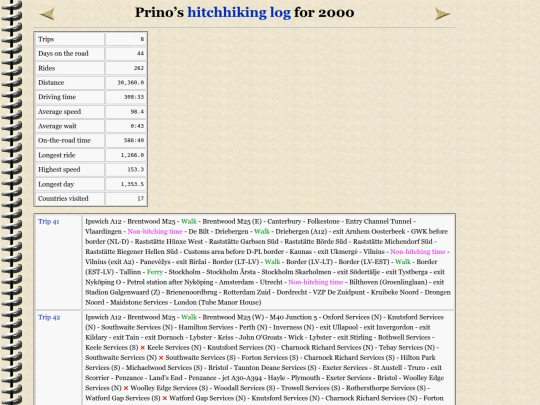540x405 pixels.
Task: Click red cross before 'Keele Services (N)'
Action: coord(143,348)
